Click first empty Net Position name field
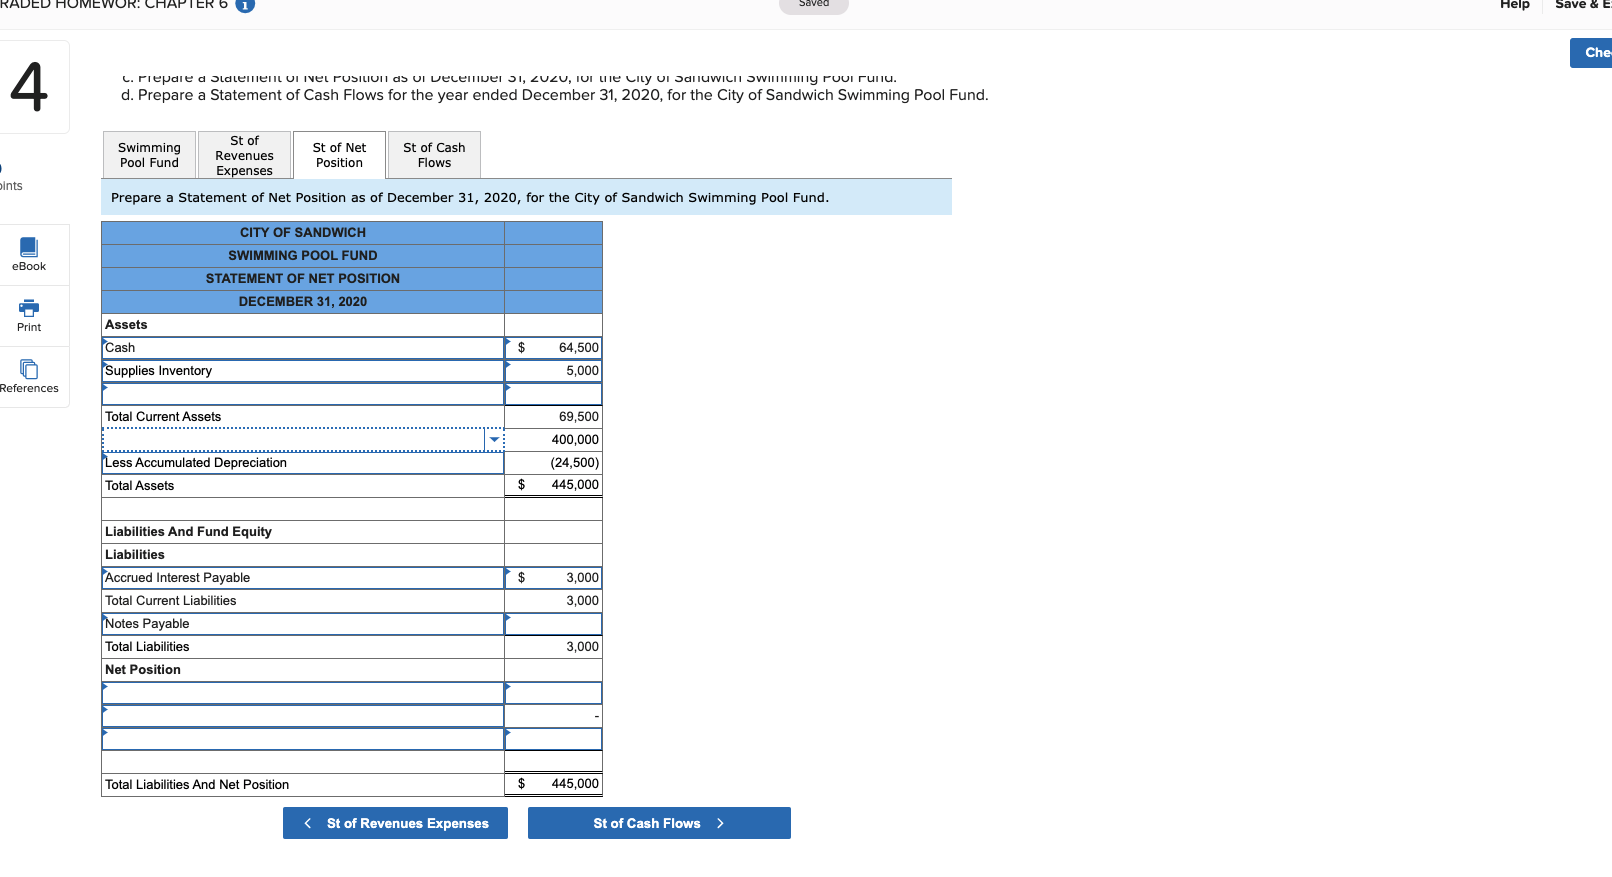The width and height of the screenshot is (1612, 877). click(x=303, y=693)
